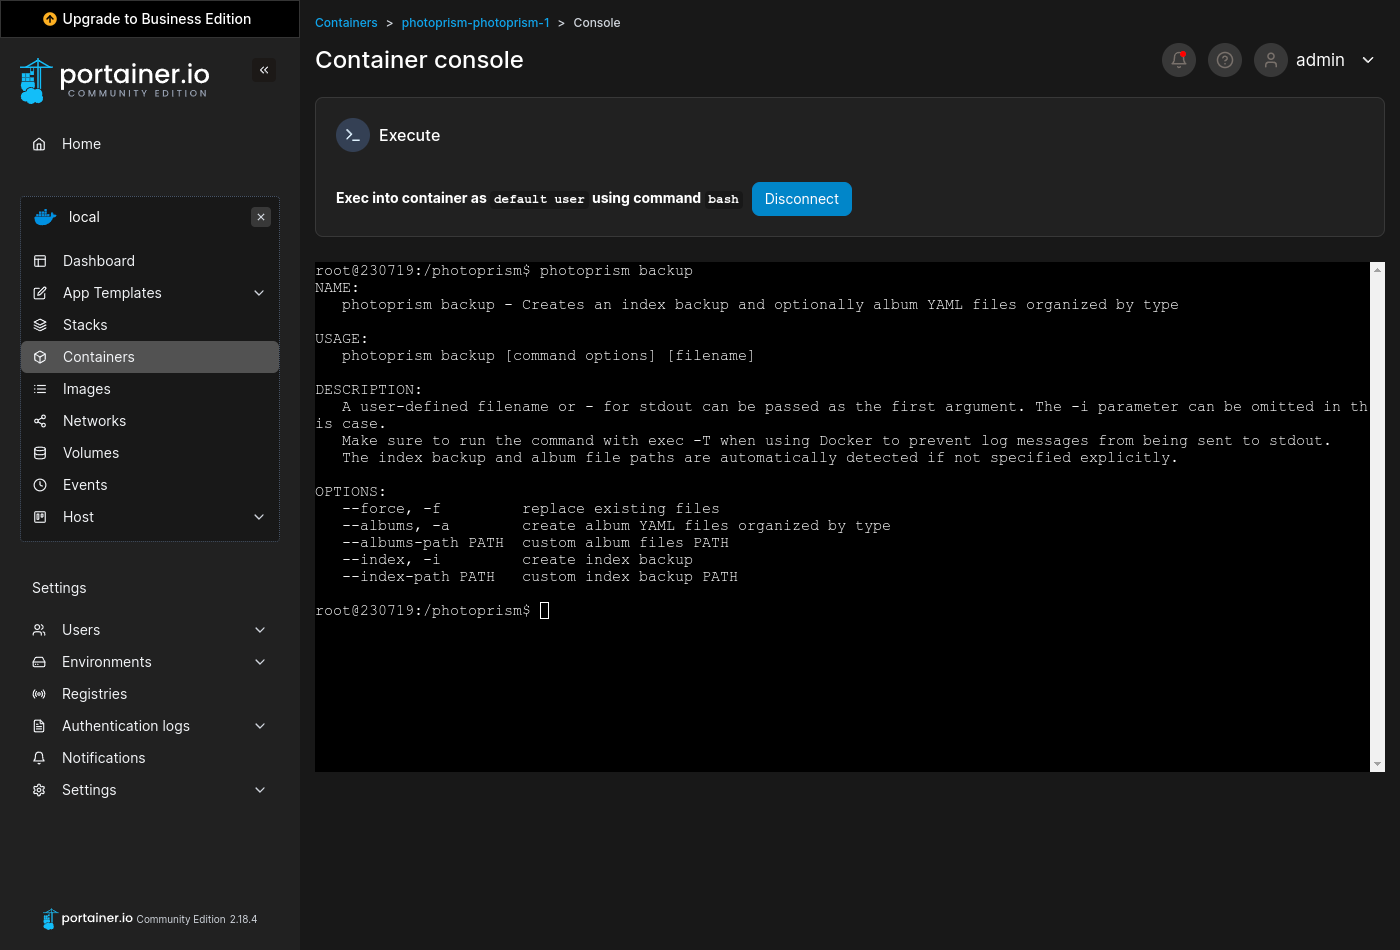Click the Stacks sidebar icon

(x=85, y=324)
